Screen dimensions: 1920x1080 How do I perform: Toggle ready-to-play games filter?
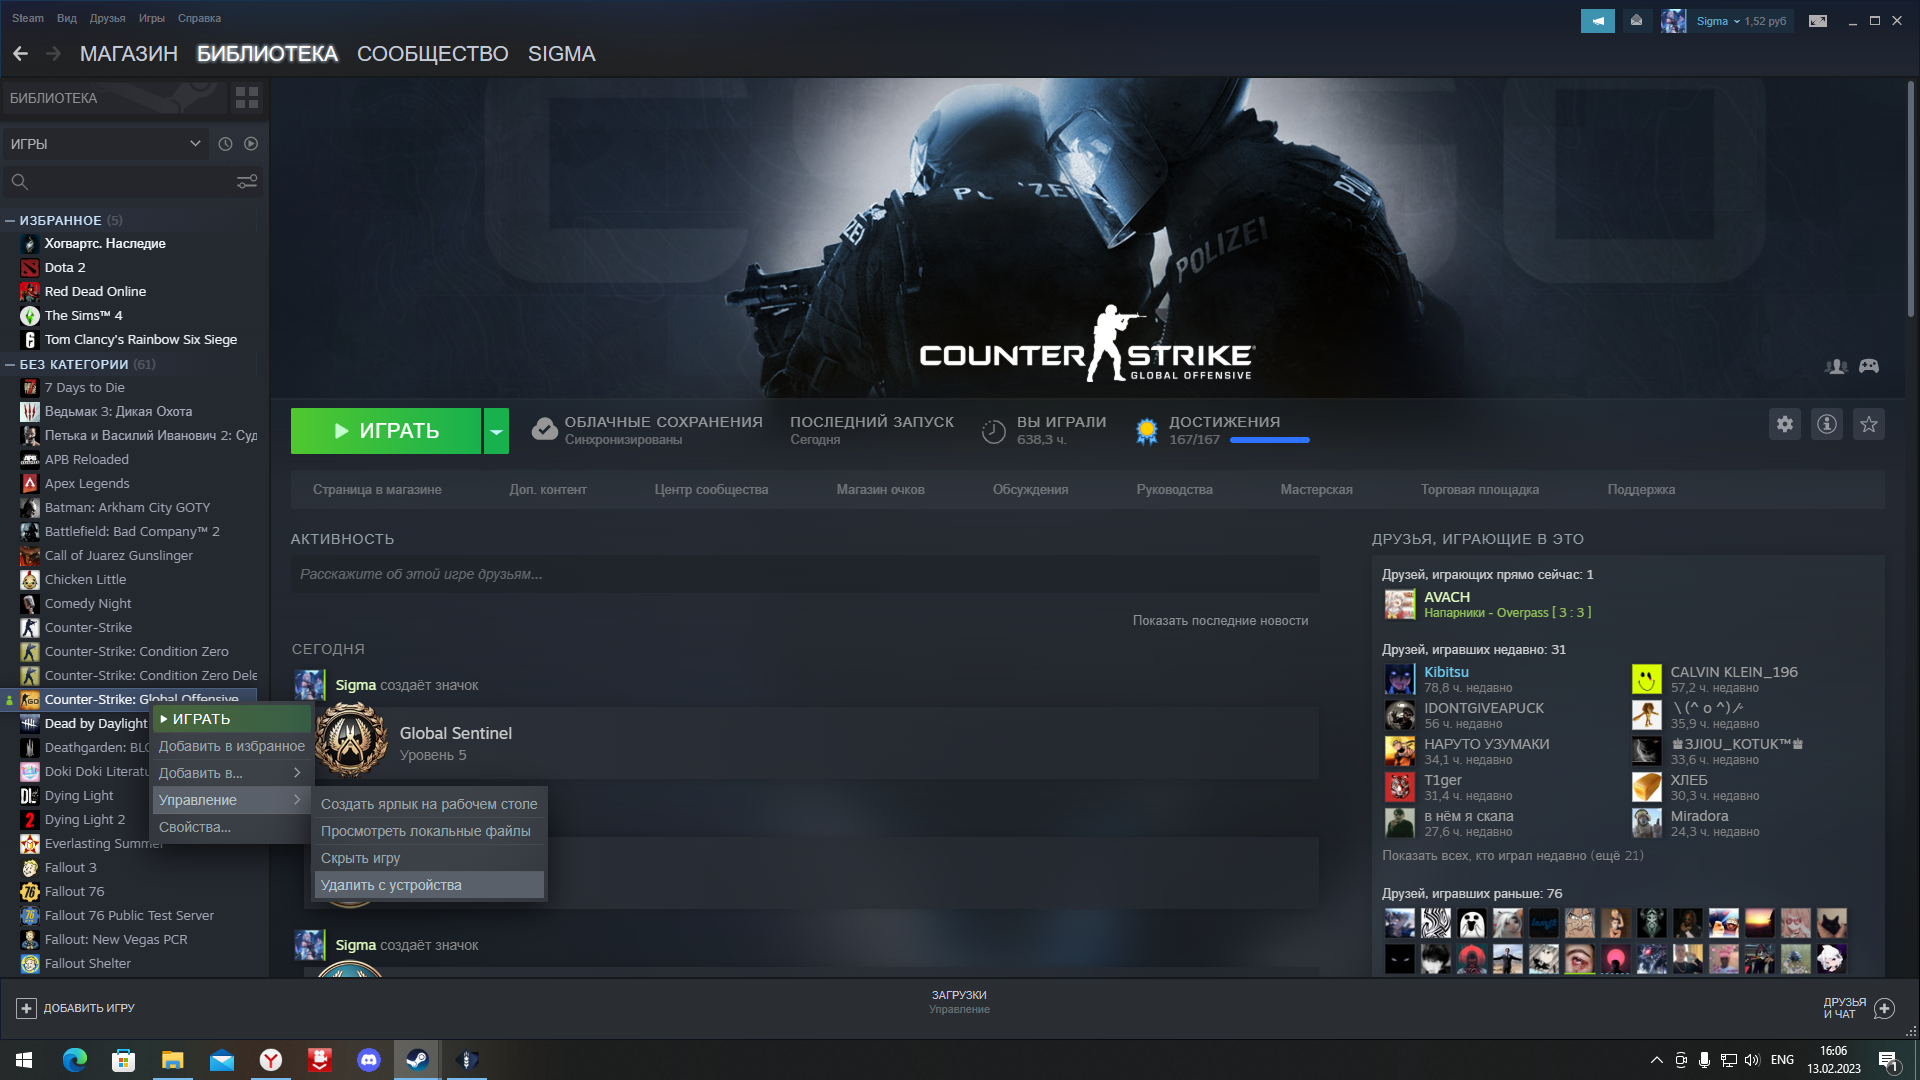[x=251, y=144]
